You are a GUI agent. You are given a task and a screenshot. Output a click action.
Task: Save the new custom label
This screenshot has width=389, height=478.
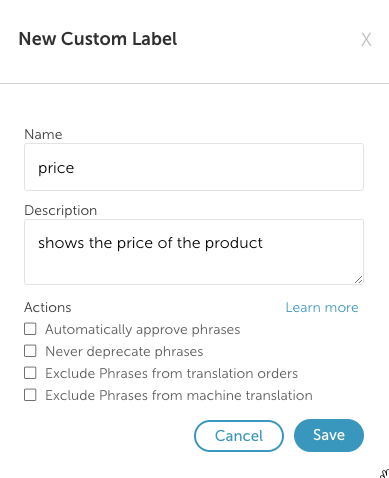pos(329,435)
